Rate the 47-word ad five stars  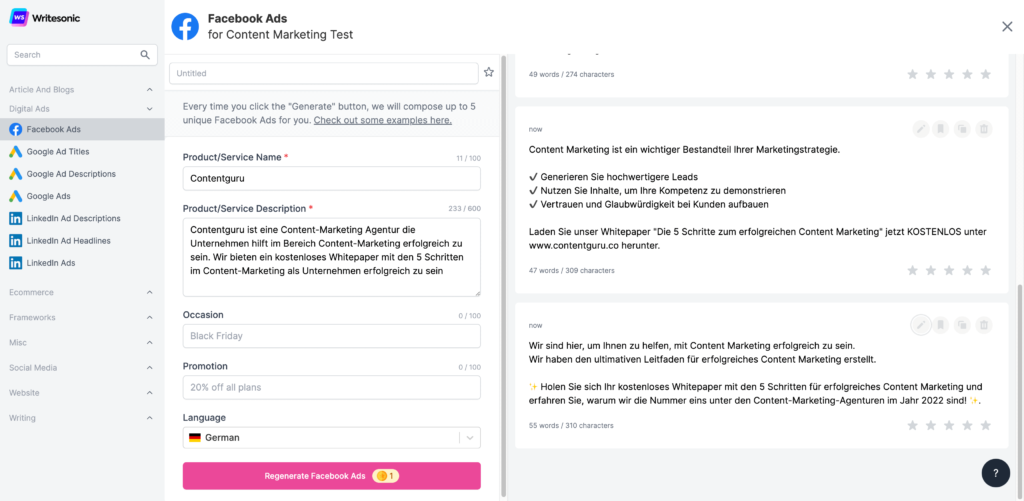[x=986, y=270]
